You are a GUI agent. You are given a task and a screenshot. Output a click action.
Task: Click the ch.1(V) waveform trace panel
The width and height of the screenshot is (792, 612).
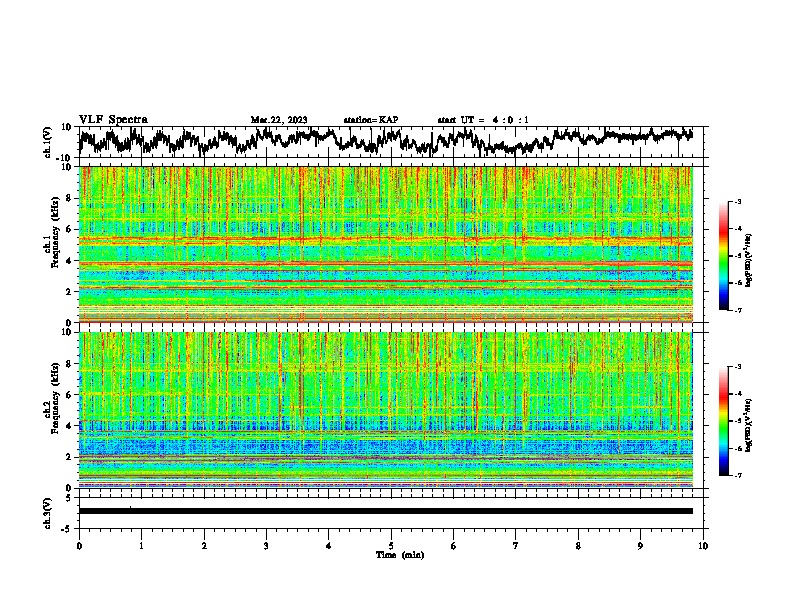(391, 142)
